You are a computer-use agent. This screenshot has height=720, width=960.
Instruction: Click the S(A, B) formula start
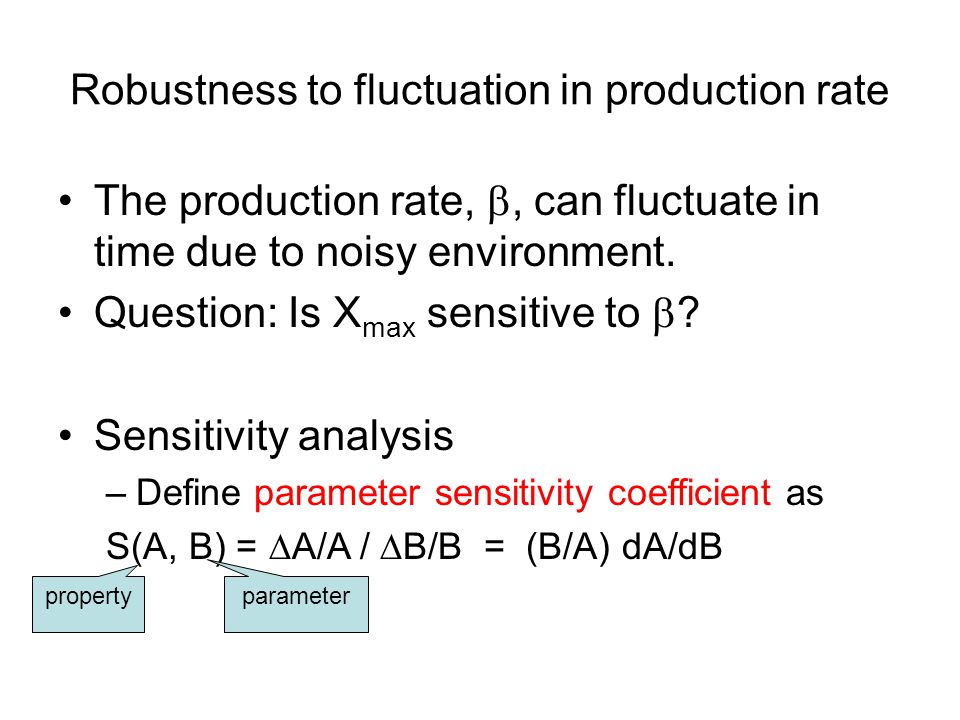click(165, 546)
